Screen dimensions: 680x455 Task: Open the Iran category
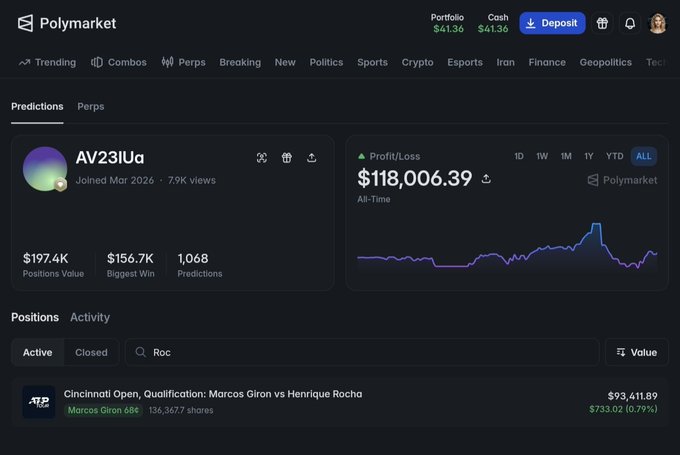coord(506,62)
